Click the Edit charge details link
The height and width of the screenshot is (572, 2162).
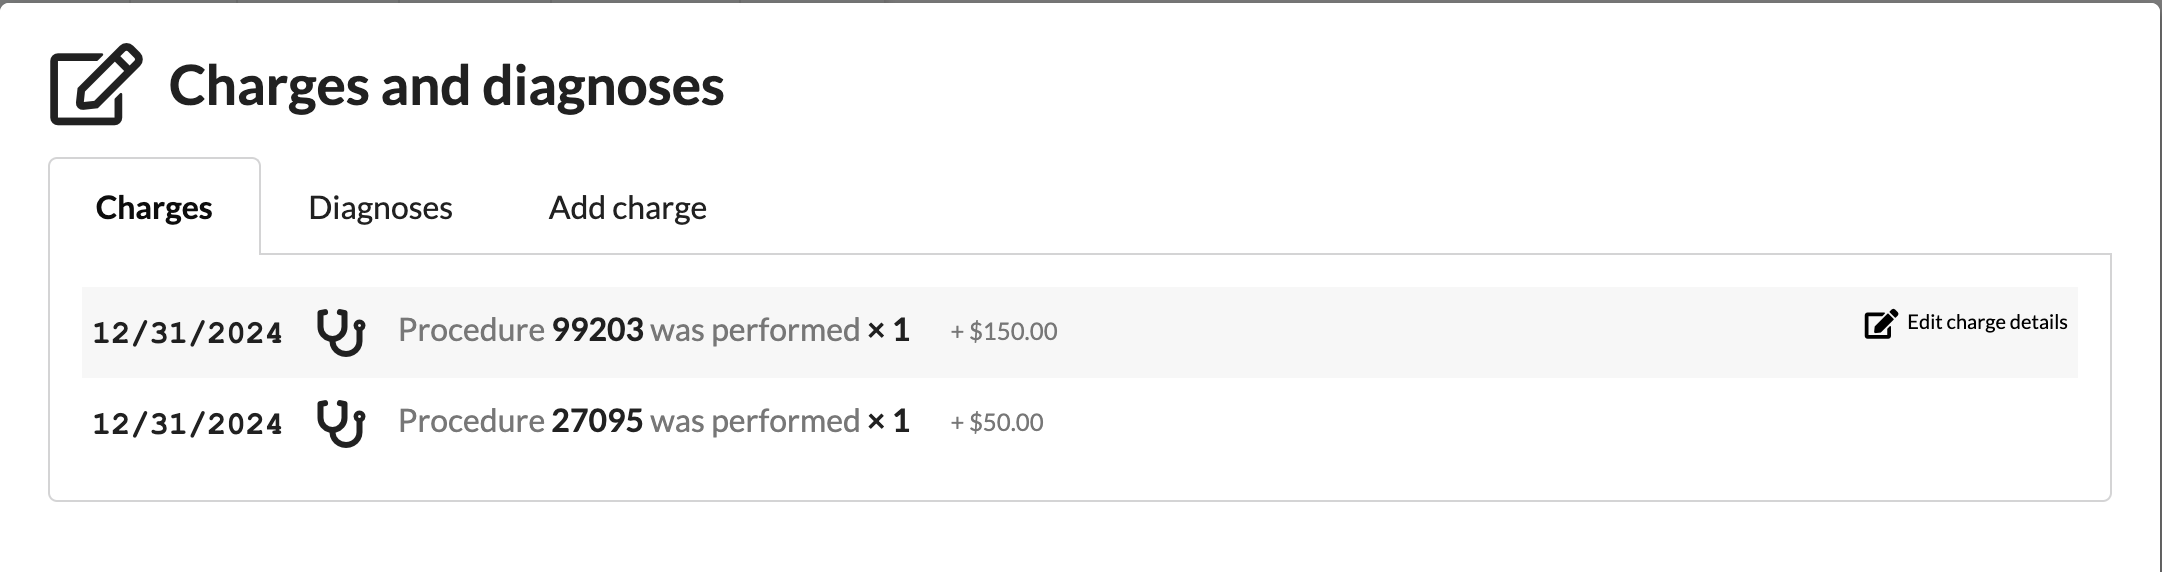1986,322
